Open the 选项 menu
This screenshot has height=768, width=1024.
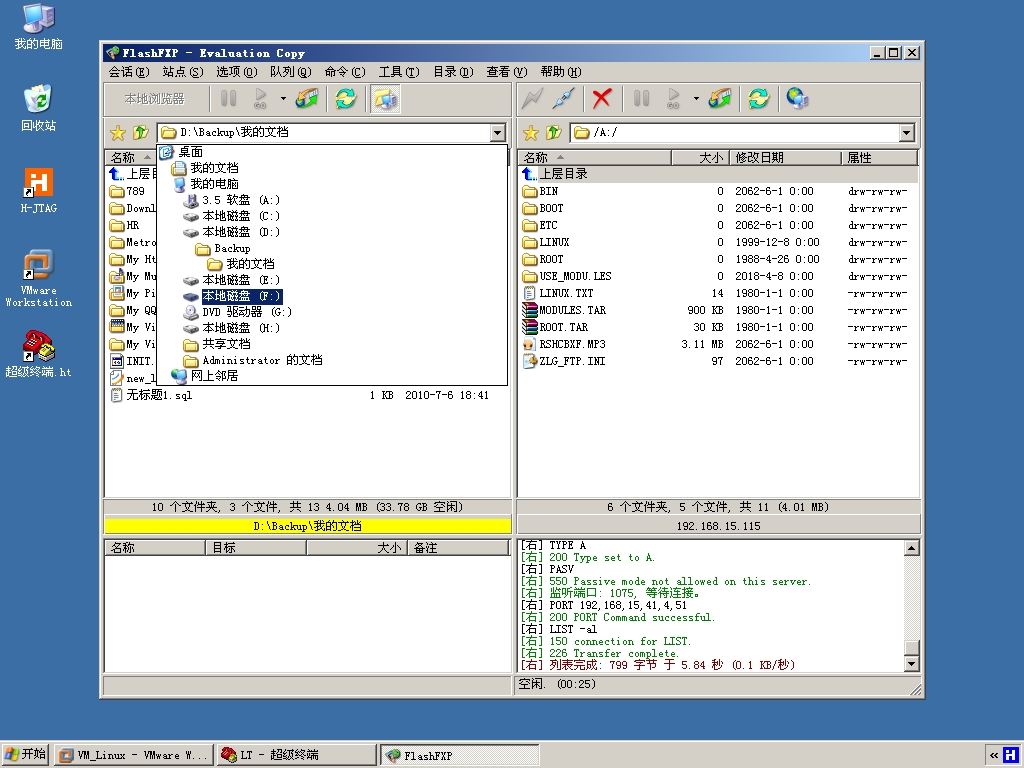point(236,72)
